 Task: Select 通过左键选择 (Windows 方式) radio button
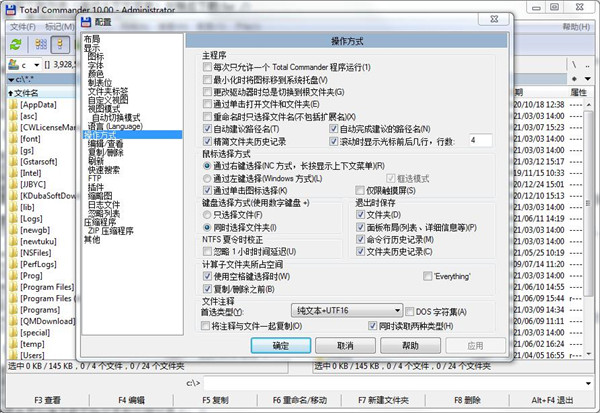pyautogui.click(x=207, y=178)
